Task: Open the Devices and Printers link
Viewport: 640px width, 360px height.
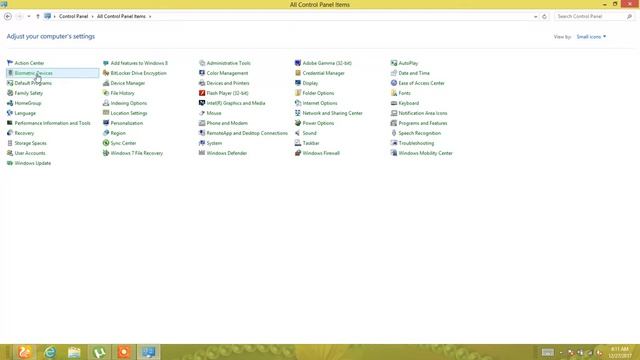Action: (x=228, y=83)
